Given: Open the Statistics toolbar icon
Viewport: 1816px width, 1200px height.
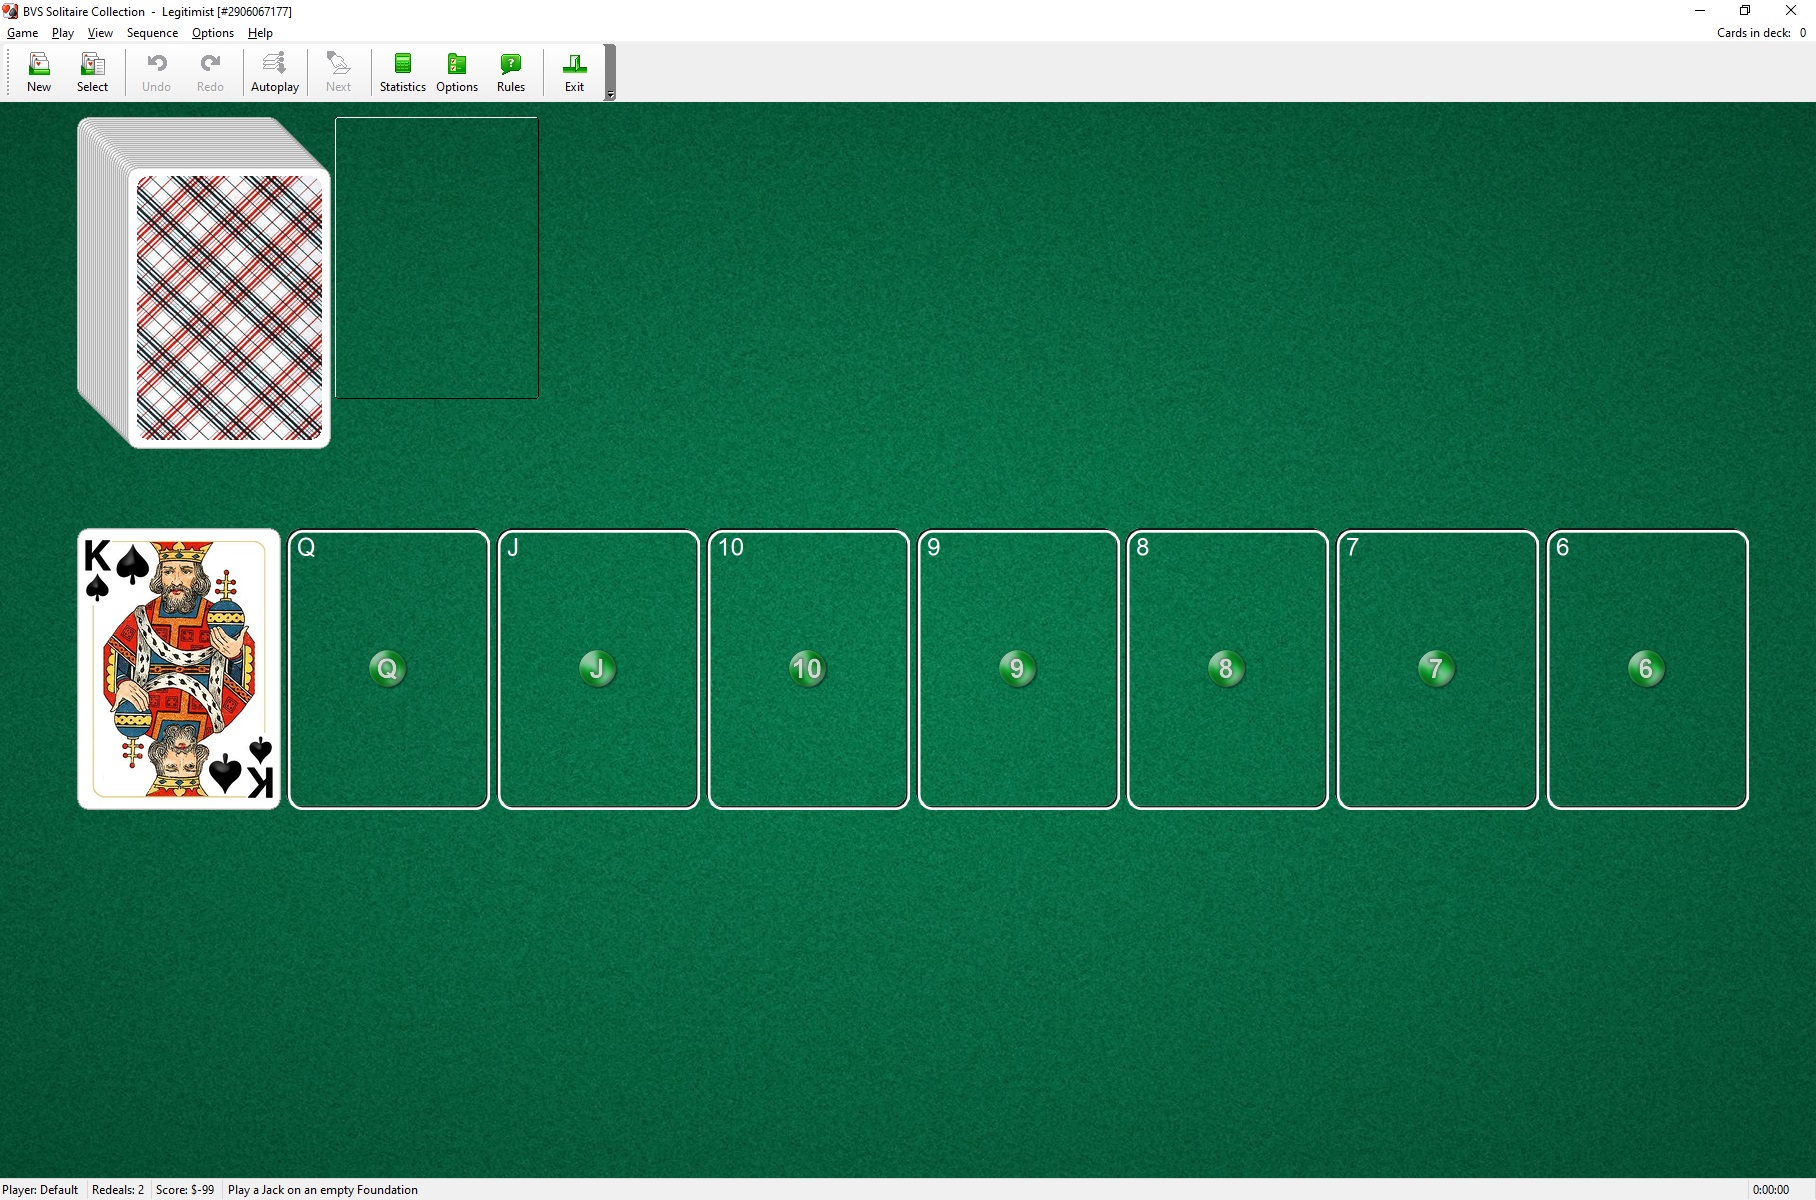Looking at the screenshot, I should (x=403, y=72).
